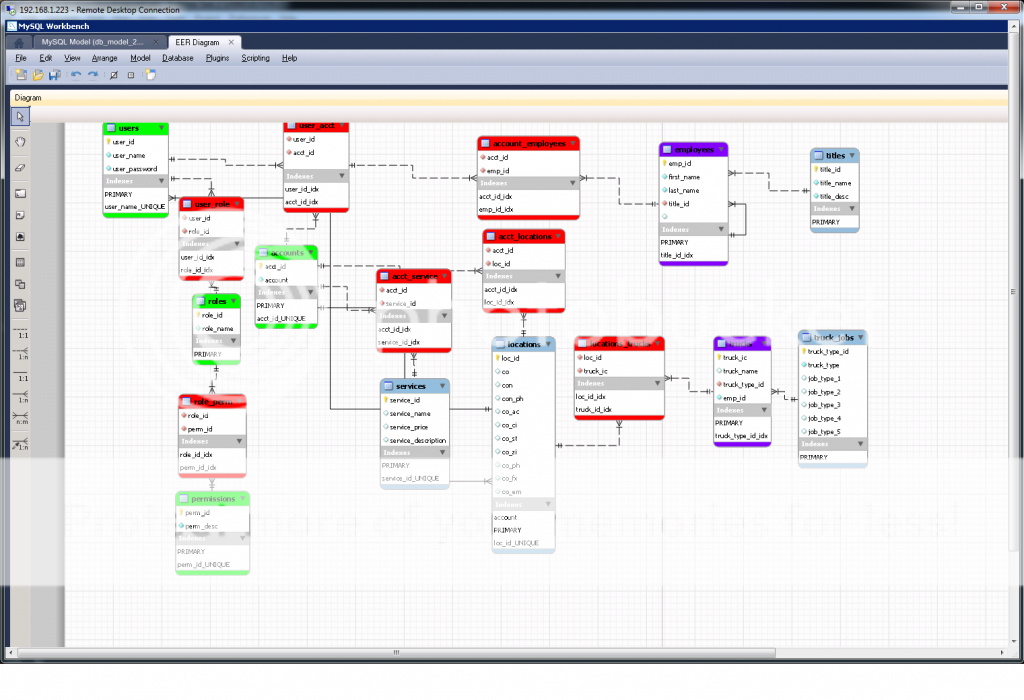Collapse the users table header arrow
This screenshot has width=1024, height=700.
point(162,128)
